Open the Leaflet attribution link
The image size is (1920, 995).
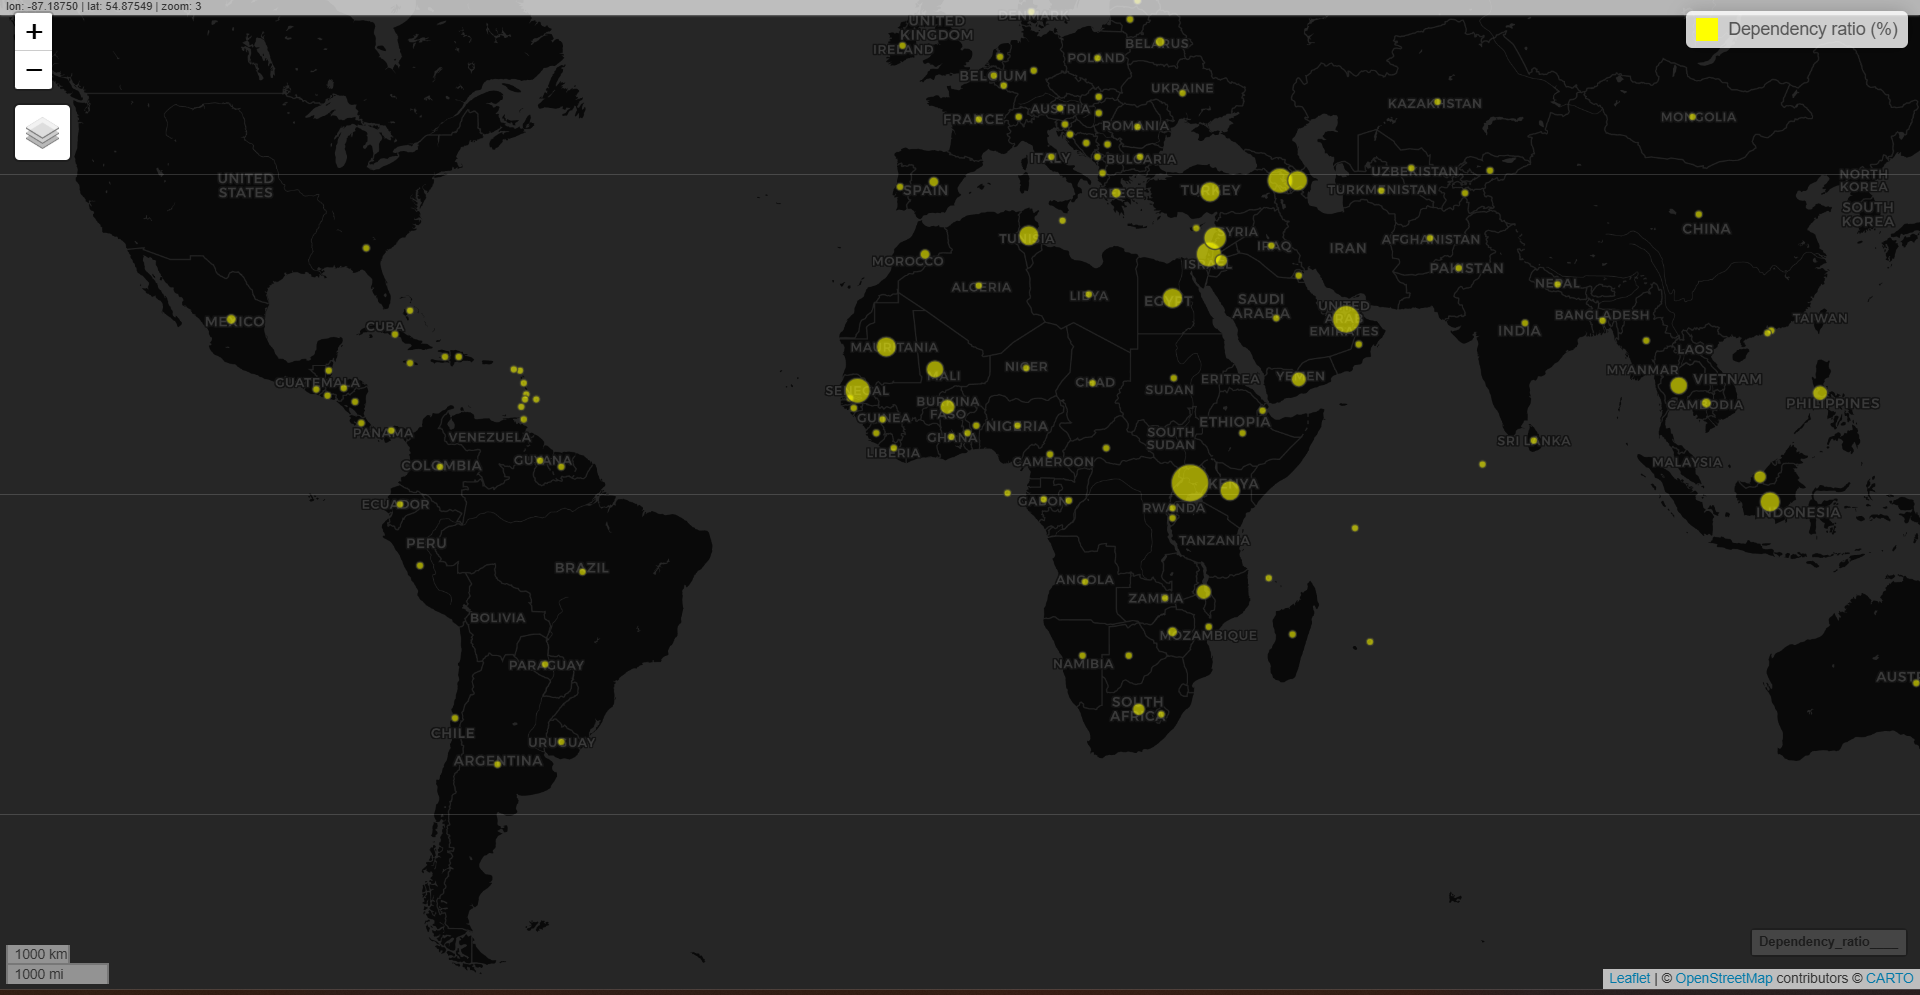tap(1629, 978)
